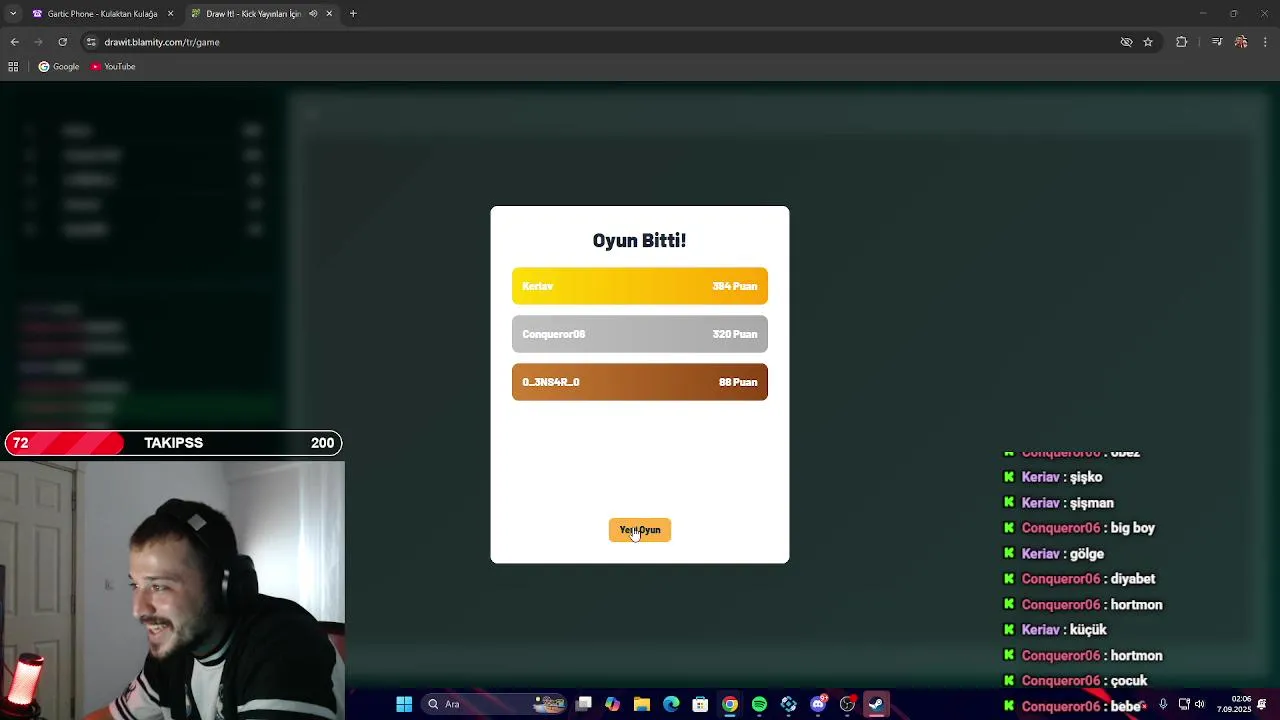Open the Windows Start menu
This screenshot has width=1280, height=720.
[x=404, y=704]
